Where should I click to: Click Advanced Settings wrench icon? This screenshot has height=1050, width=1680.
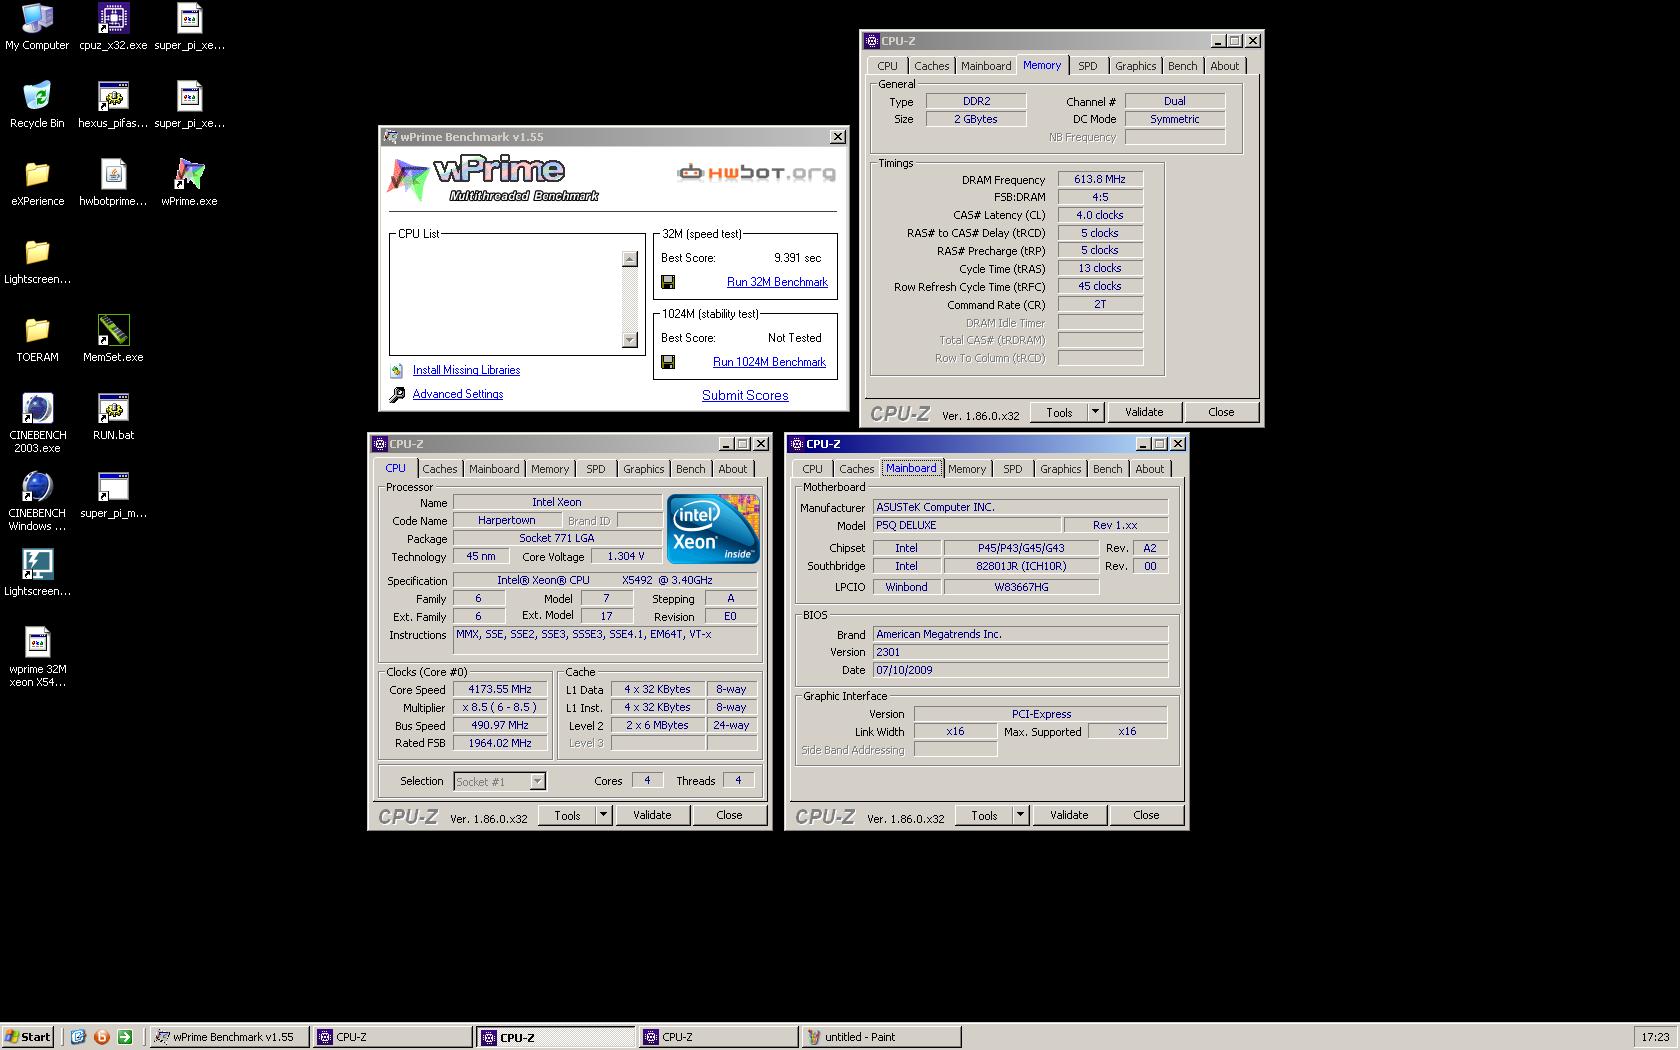tap(397, 394)
